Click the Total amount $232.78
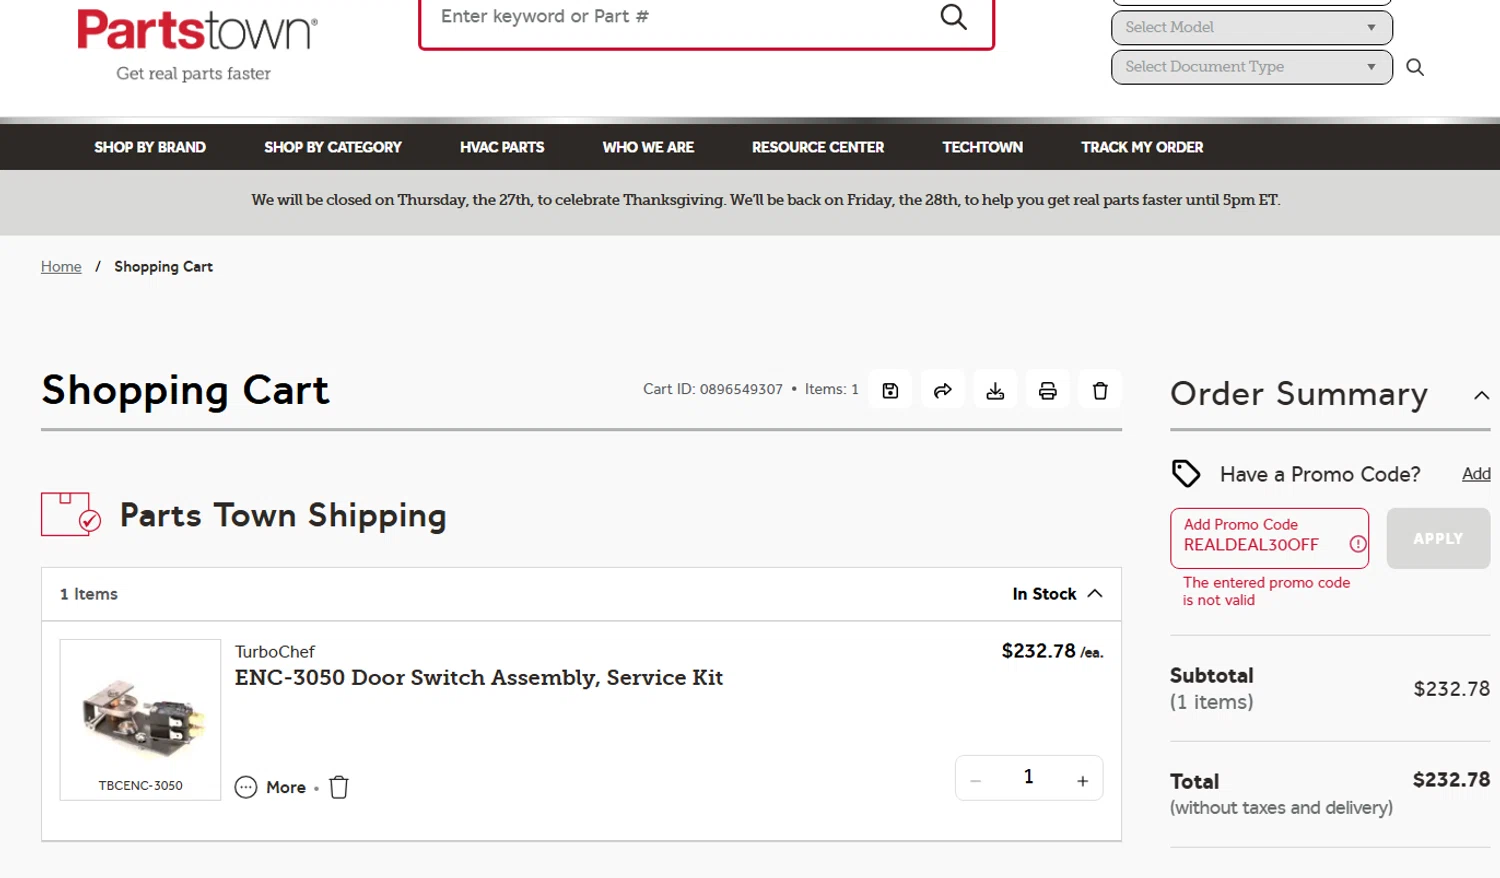This screenshot has width=1500, height=878. click(x=1451, y=779)
